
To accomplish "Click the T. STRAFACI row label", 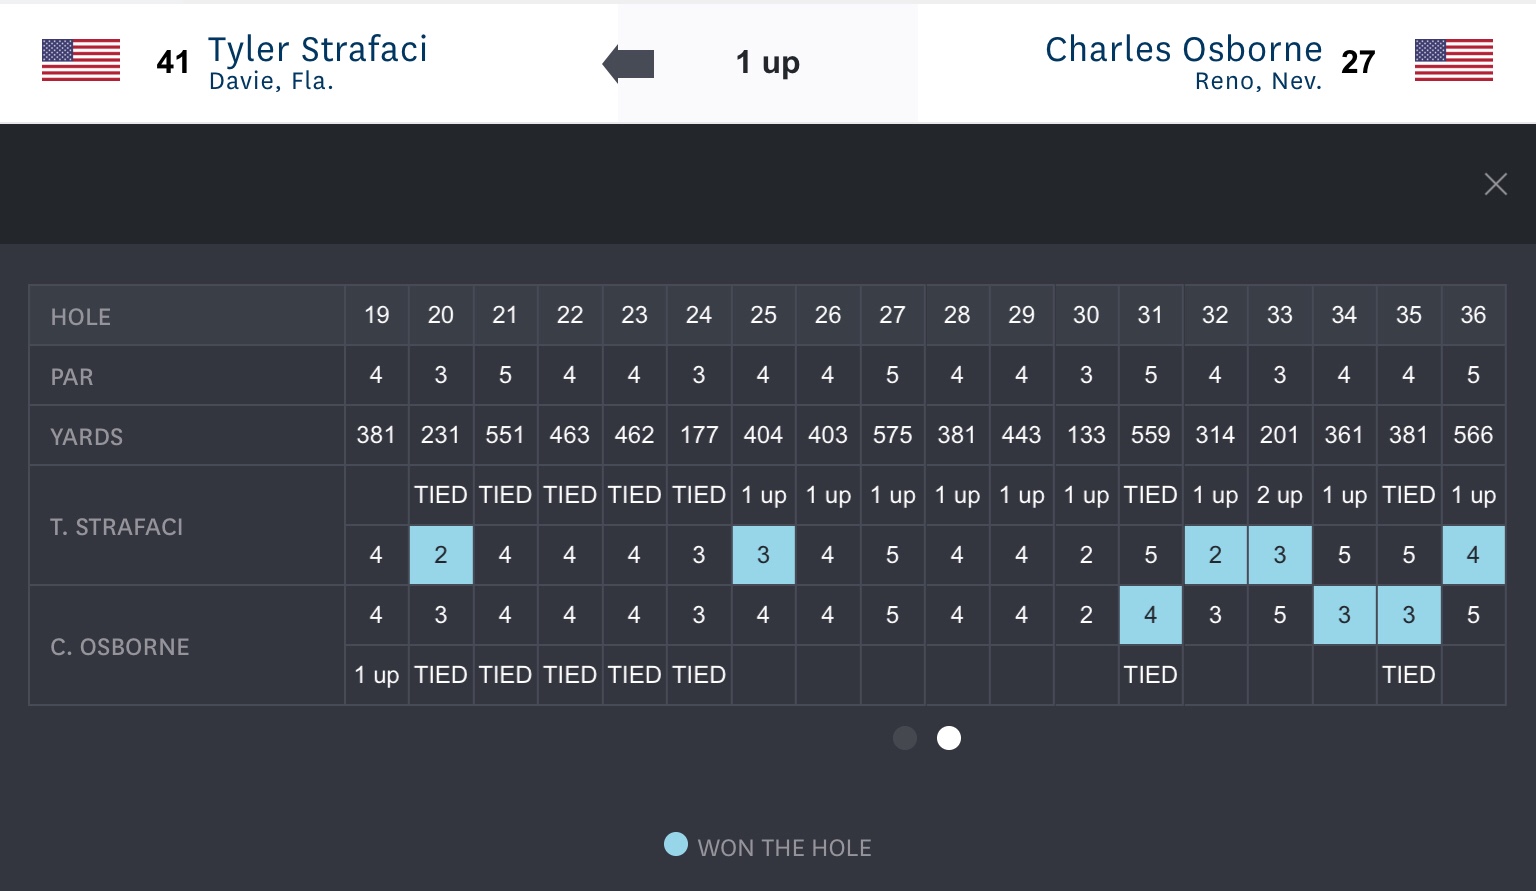I will [x=117, y=527].
